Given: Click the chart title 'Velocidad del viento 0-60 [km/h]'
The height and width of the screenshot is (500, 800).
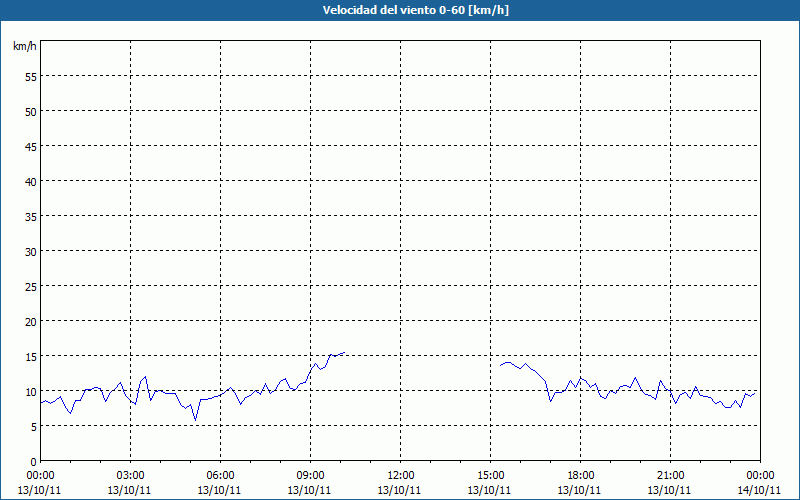Looking at the screenshot, I should pos(416,10).
